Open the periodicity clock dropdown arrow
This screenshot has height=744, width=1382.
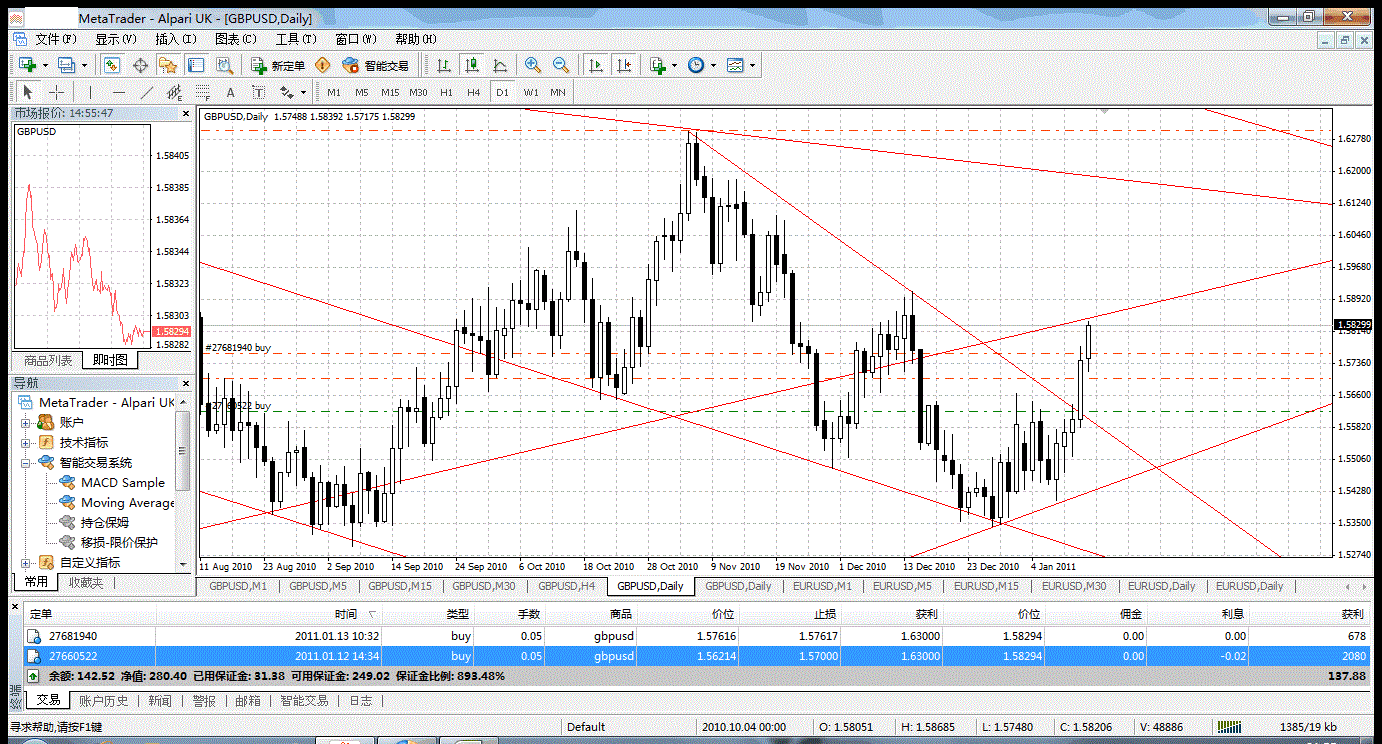point(712,65)
